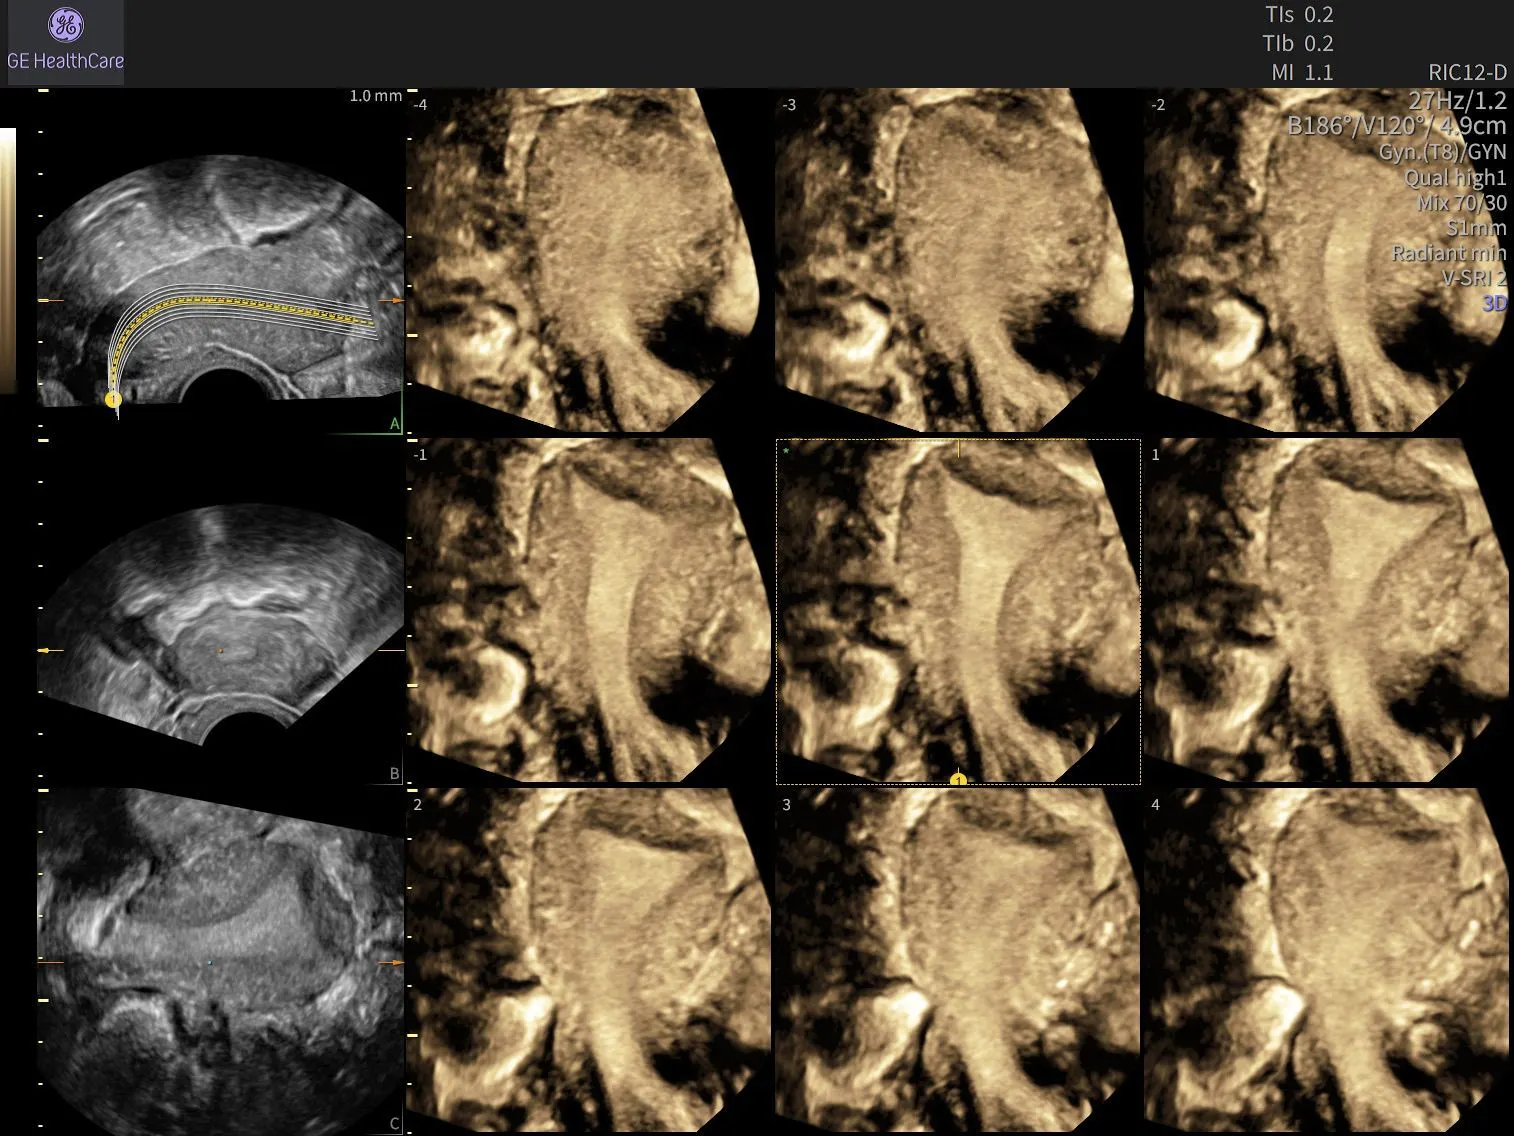Select the slice thumbnail labeled -3
This screenshot has height=1136, width=1514.
958,261
